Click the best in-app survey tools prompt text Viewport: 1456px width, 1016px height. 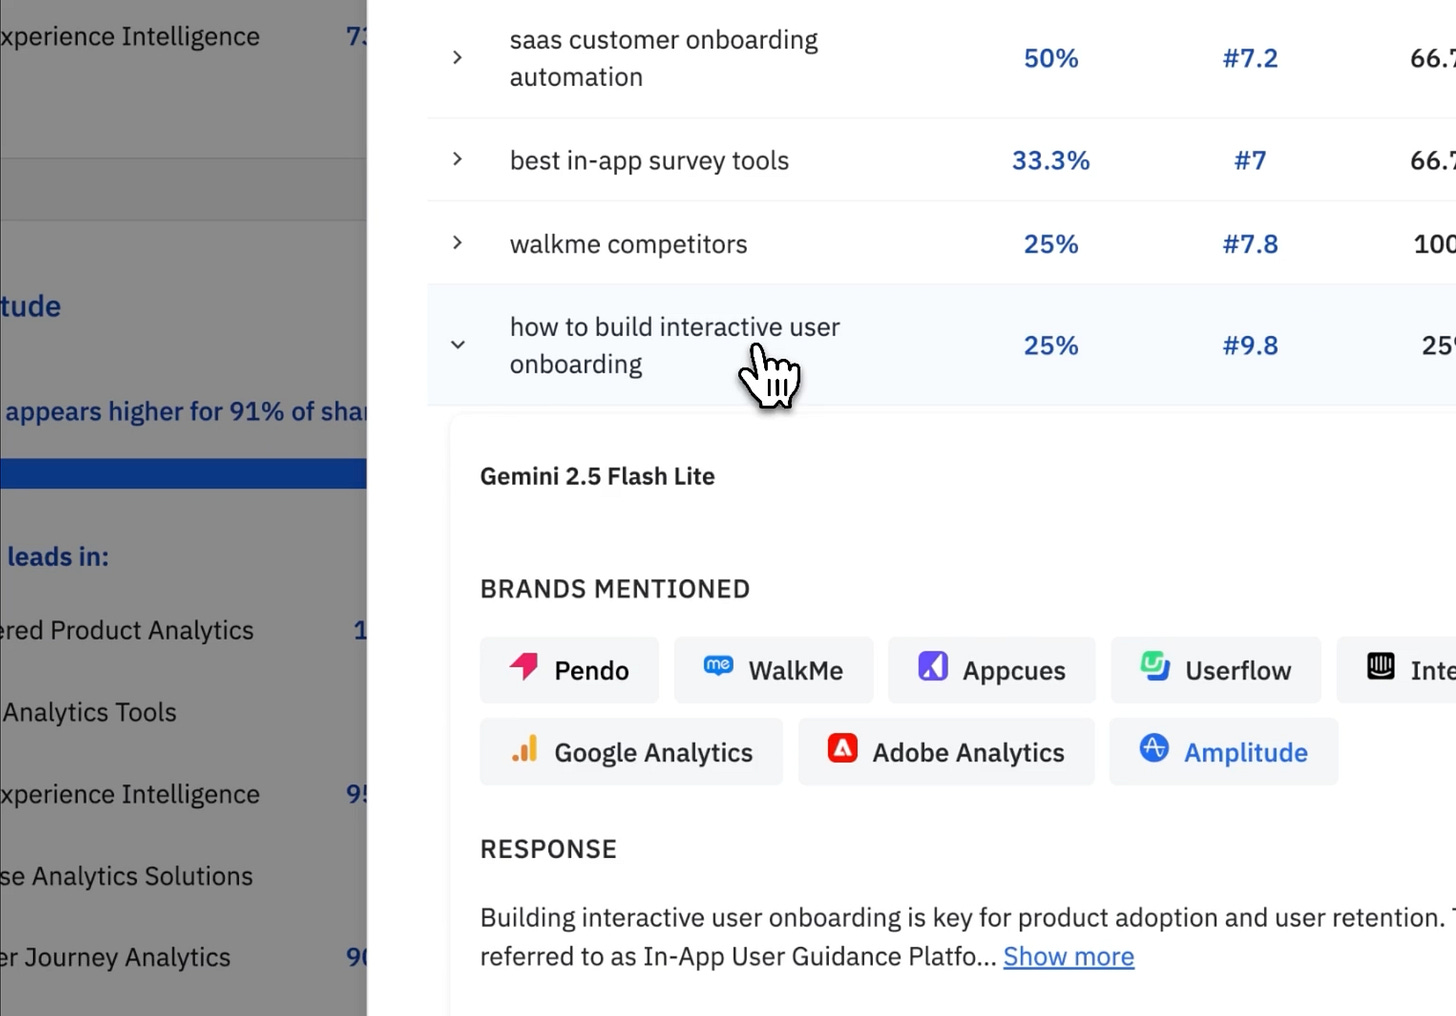tap(649, 160)
